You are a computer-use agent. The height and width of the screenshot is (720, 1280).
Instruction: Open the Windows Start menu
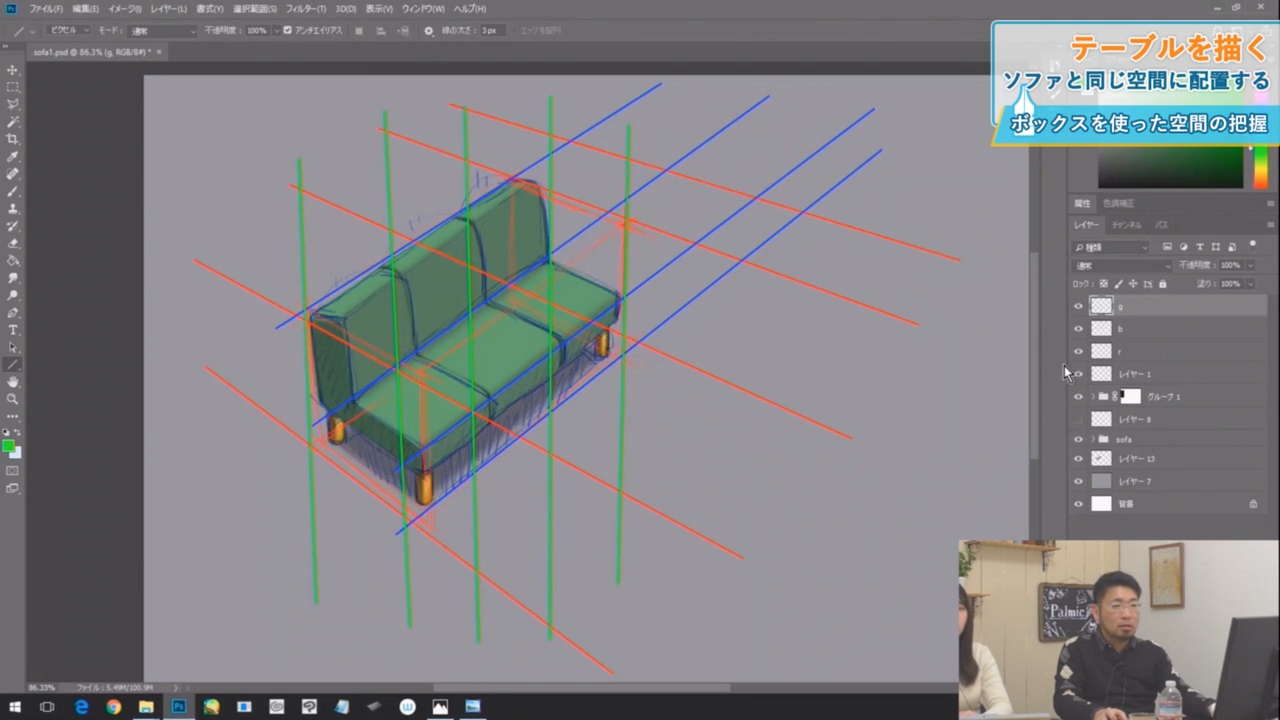14,707
